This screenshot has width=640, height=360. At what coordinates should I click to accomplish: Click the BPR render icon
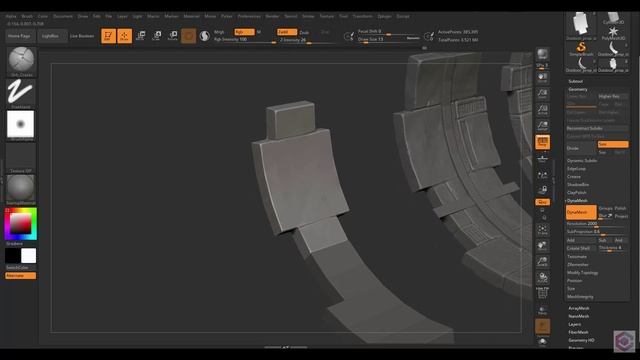[x=542, y=54]
